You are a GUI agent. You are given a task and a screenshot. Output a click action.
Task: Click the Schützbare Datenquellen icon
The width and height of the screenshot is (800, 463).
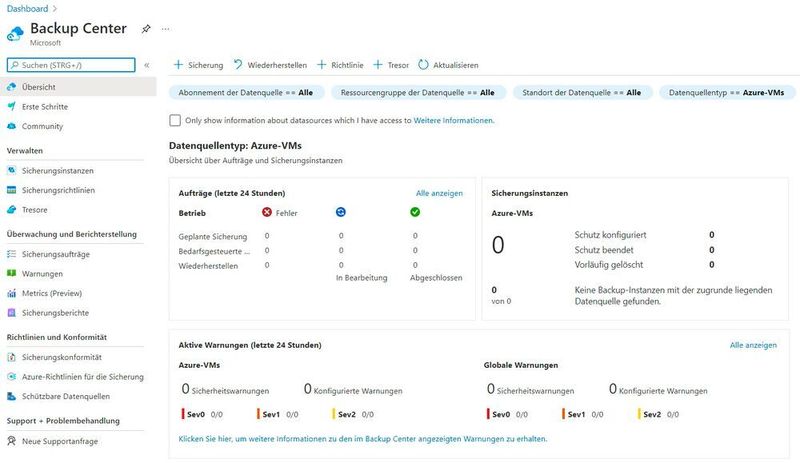[x=11, y=396]
